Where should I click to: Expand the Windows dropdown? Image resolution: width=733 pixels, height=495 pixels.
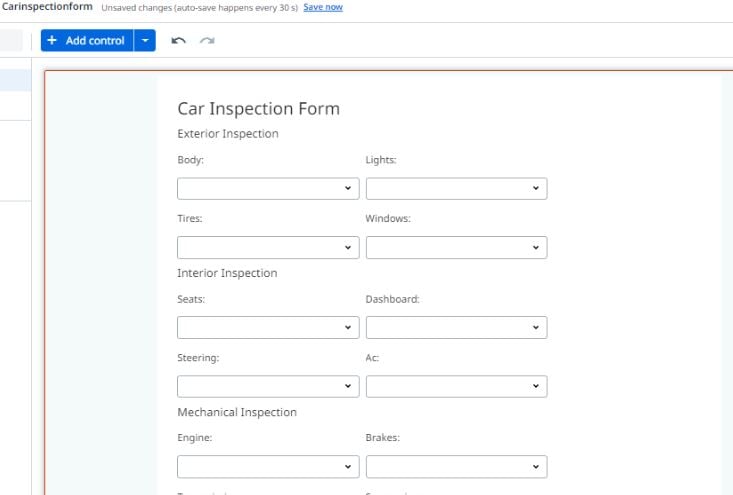coord(456,247)
